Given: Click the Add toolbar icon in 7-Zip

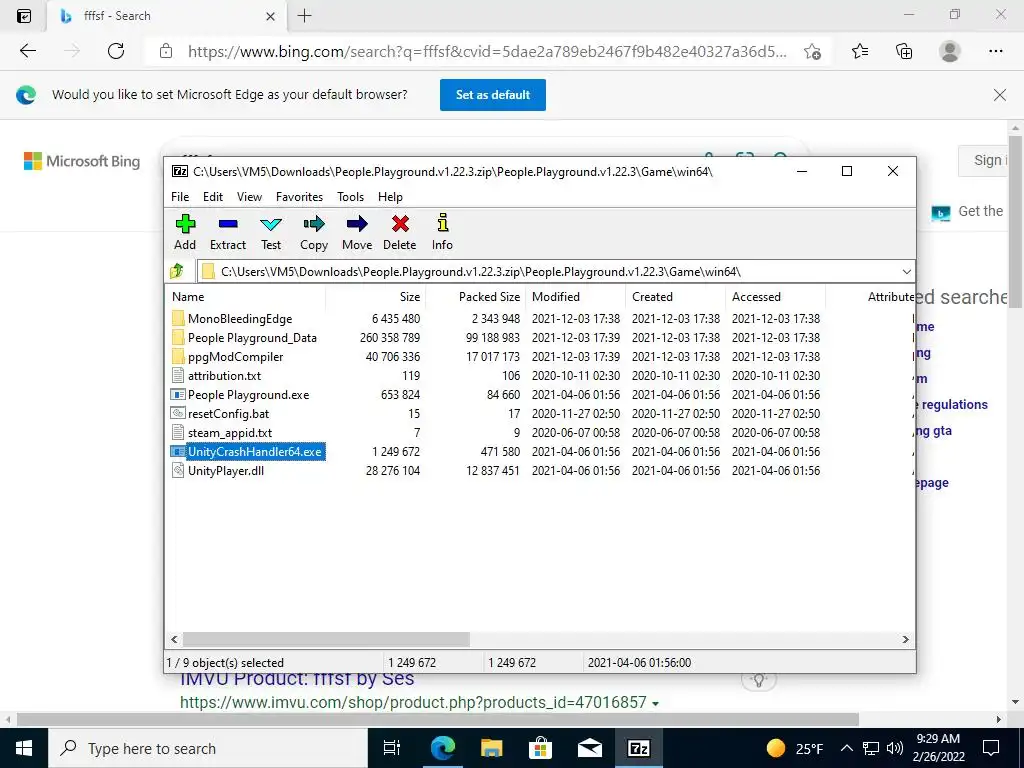Looking at the screenshot, I should [185, 224].
